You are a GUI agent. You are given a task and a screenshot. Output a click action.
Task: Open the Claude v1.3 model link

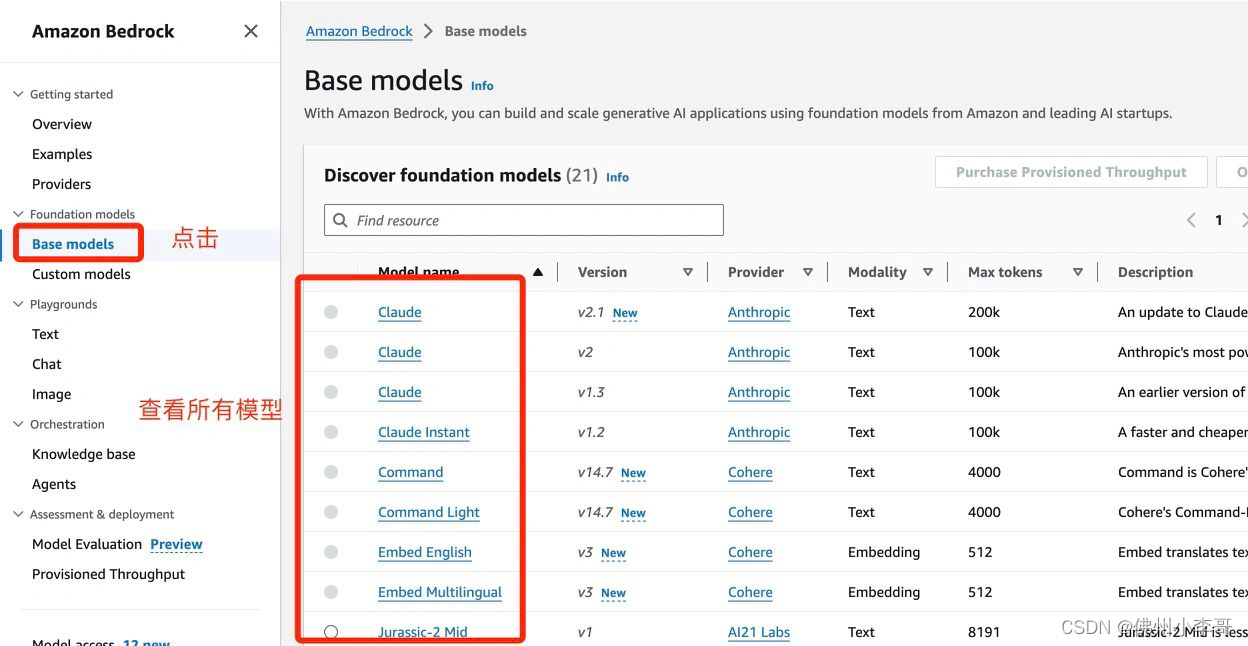400,392
